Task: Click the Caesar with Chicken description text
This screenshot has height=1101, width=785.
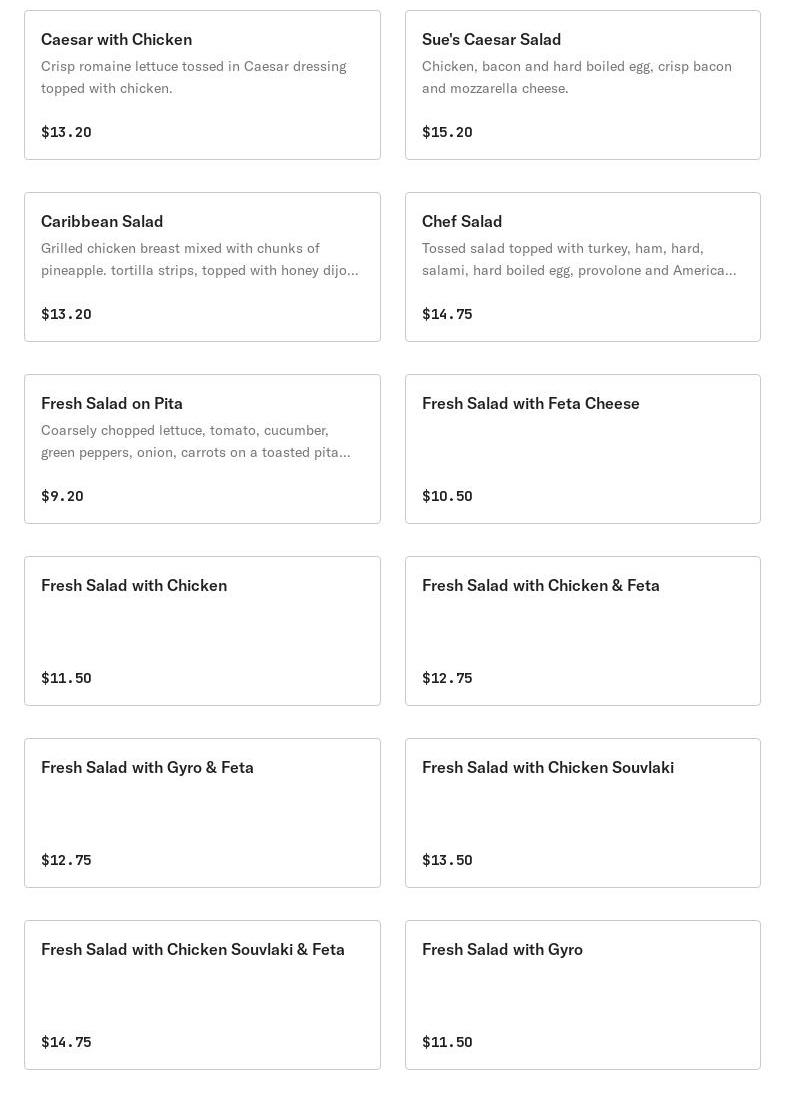Action: click(x=193, y=77)
